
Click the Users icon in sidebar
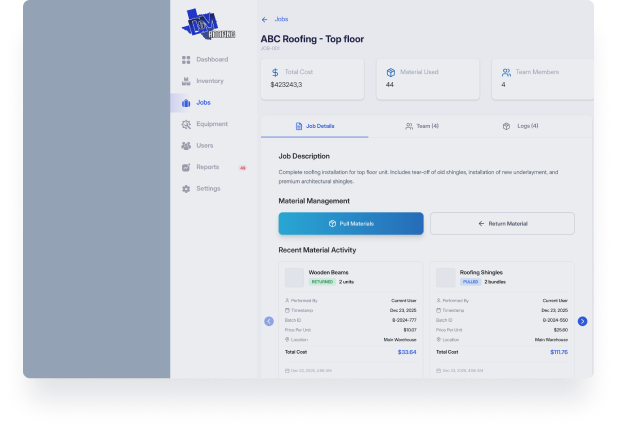click(186, 146)
